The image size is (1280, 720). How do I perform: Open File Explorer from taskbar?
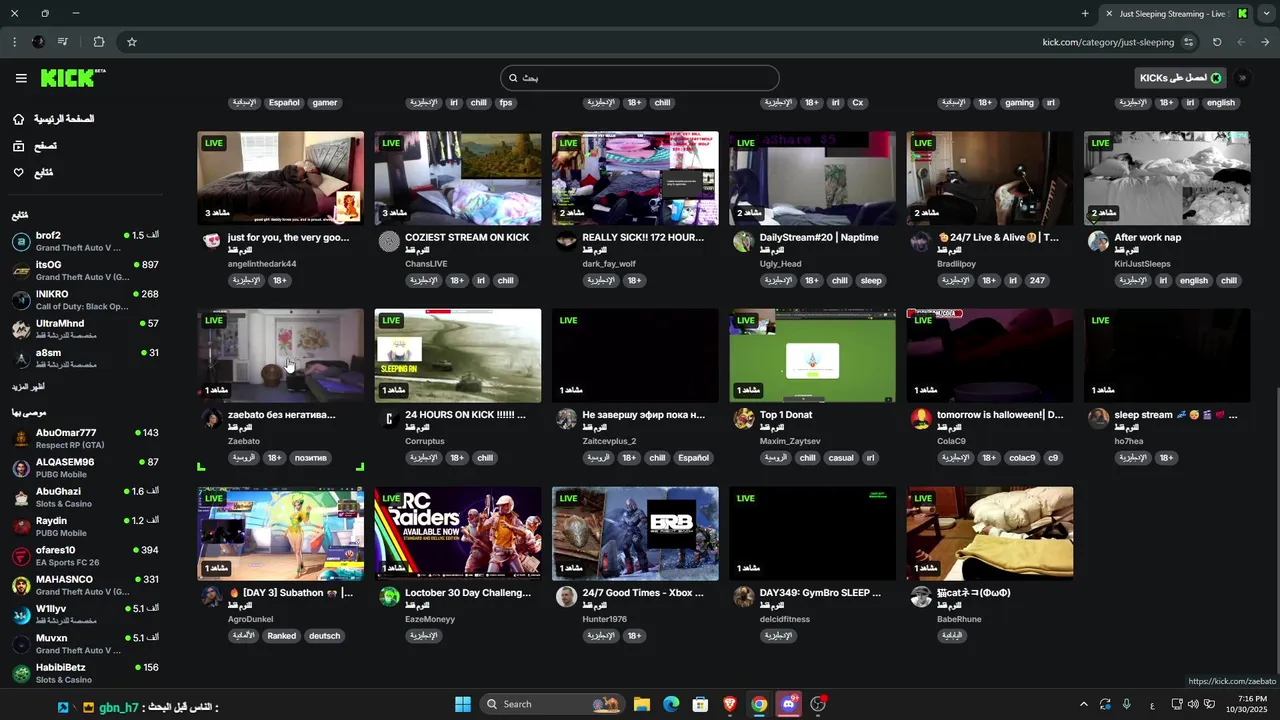coord(642,704)
